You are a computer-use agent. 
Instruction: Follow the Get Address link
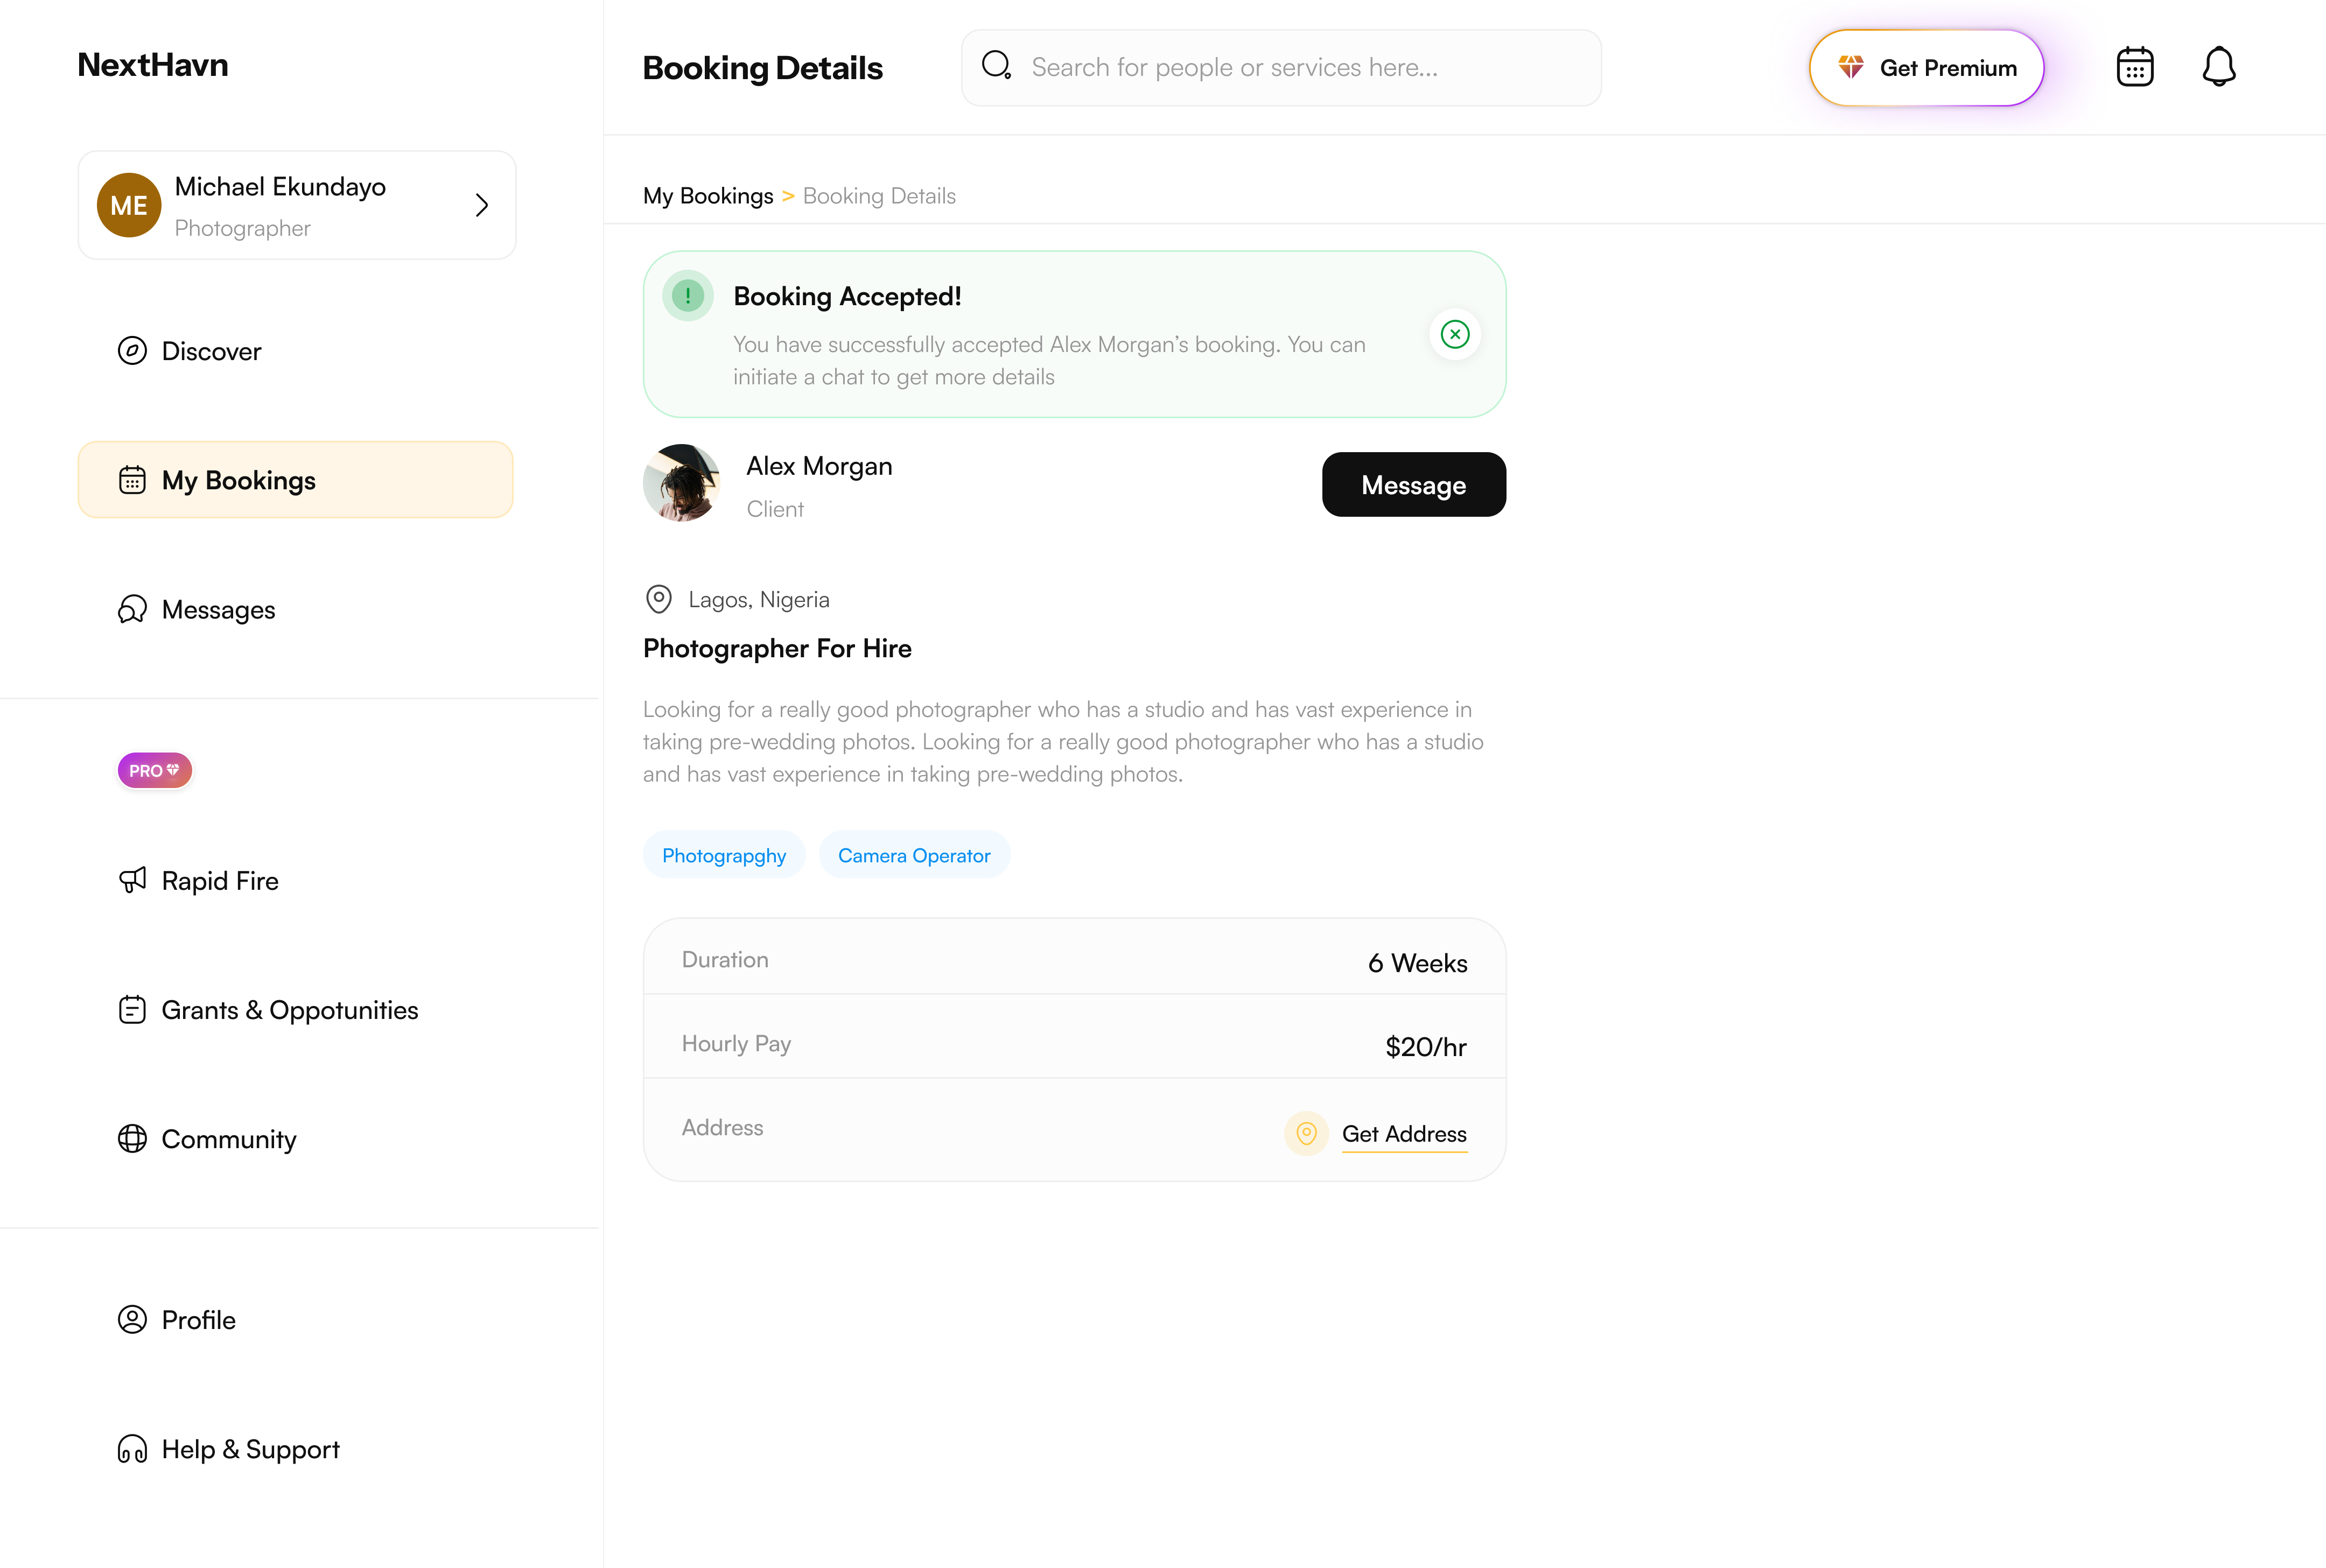[x=1404, y=1134]
